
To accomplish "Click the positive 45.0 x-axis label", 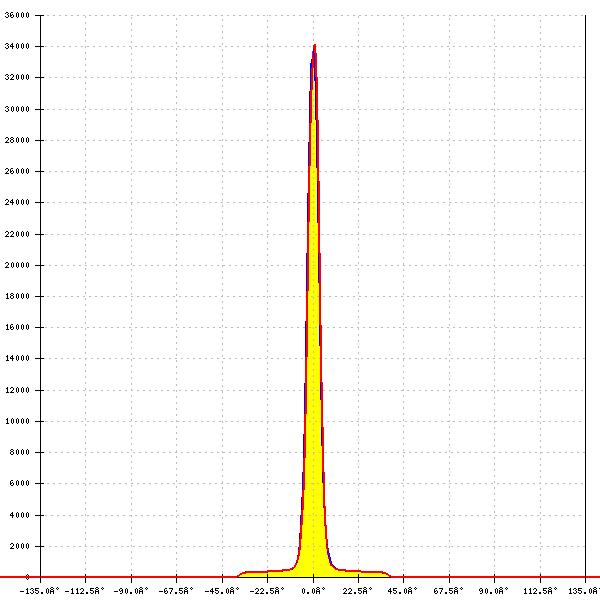I will (x=403, y=591).
